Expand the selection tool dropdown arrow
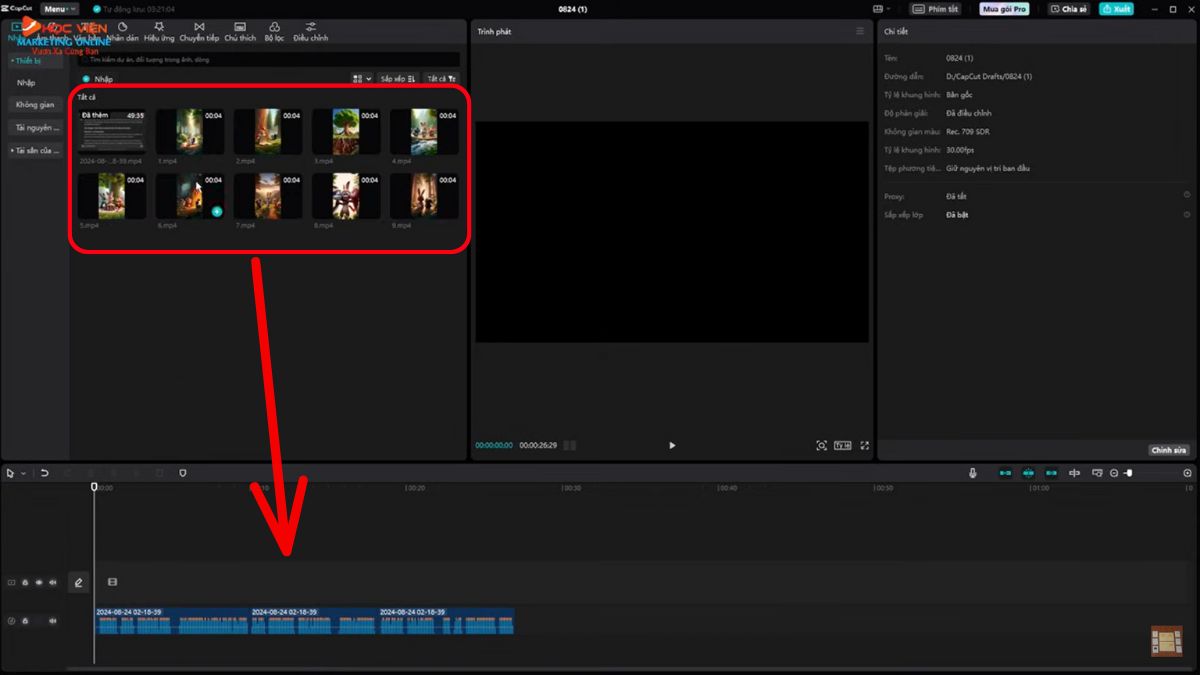The height and width of the screenshot is (675, 1200). click(x=23, y=473)
